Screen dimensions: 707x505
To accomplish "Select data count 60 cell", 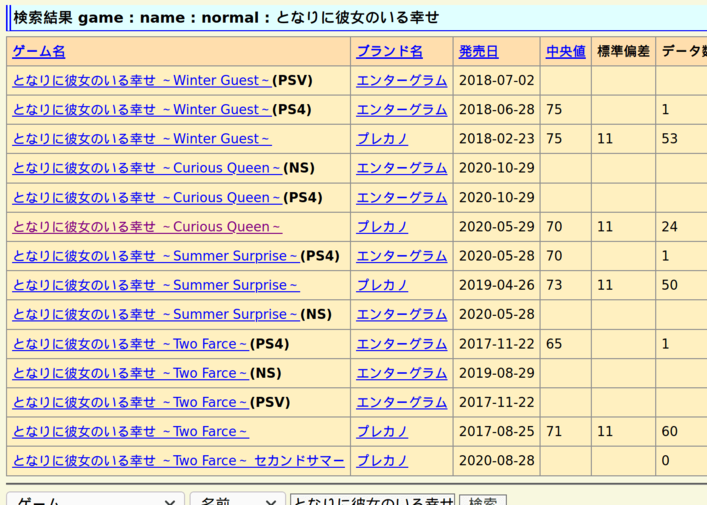I will [681, 432].
